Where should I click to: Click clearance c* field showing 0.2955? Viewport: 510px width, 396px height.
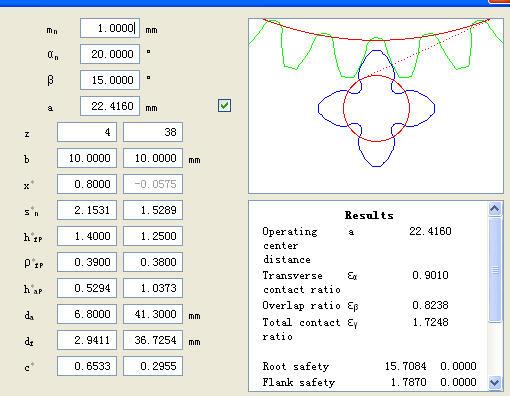point(153,366)
